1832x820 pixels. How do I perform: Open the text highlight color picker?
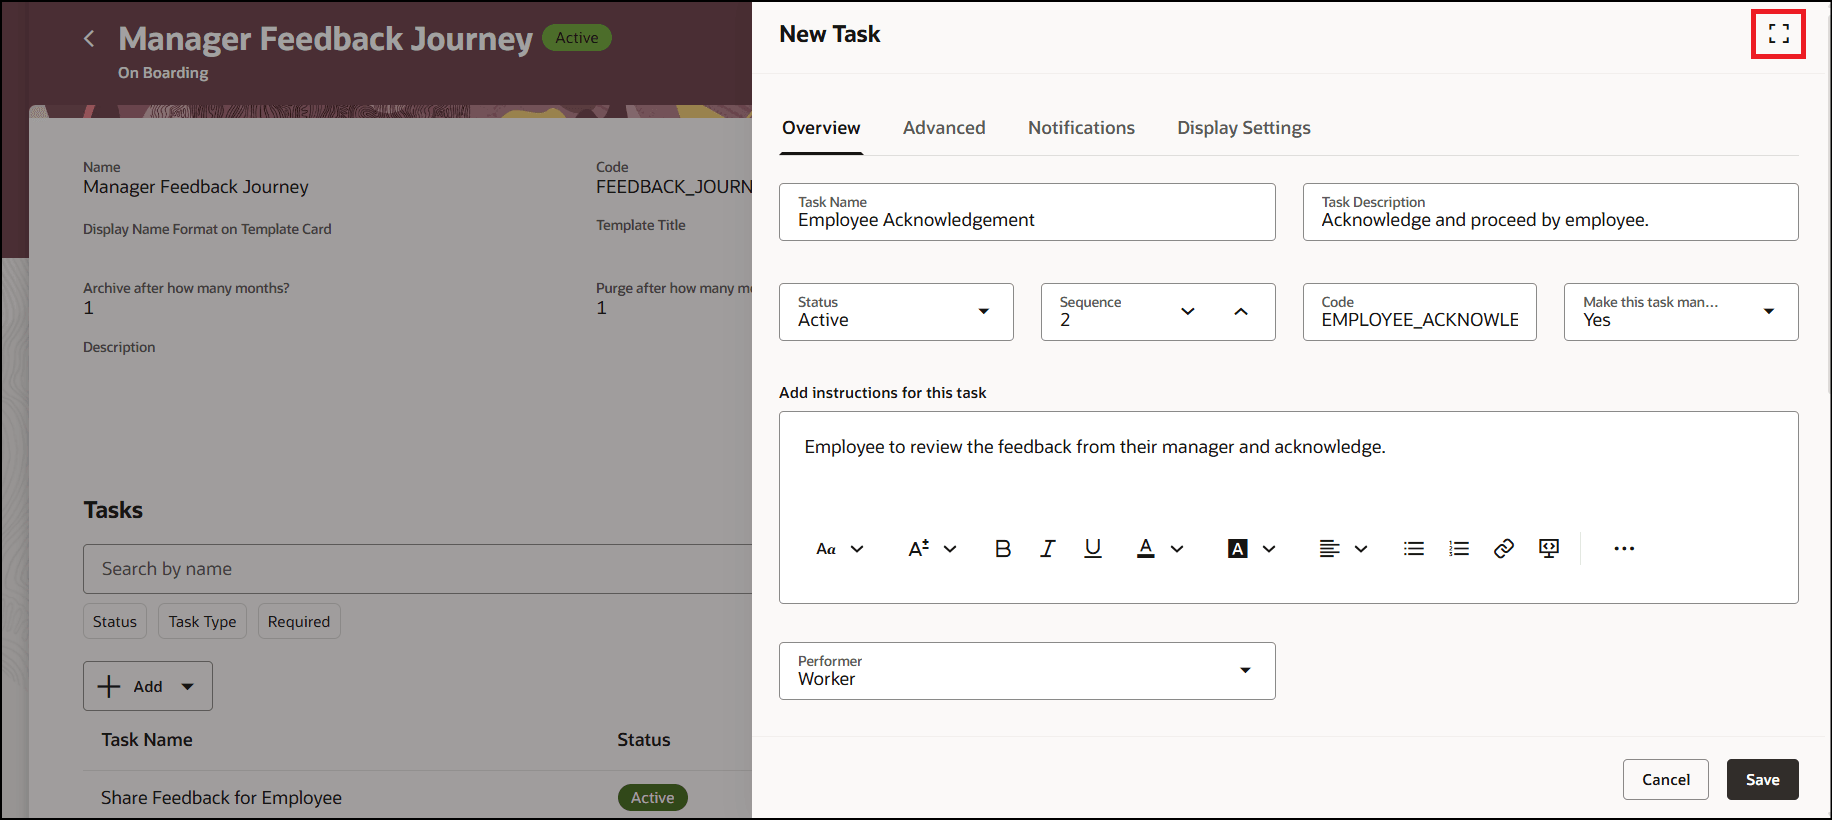[x=1252, y=548]
